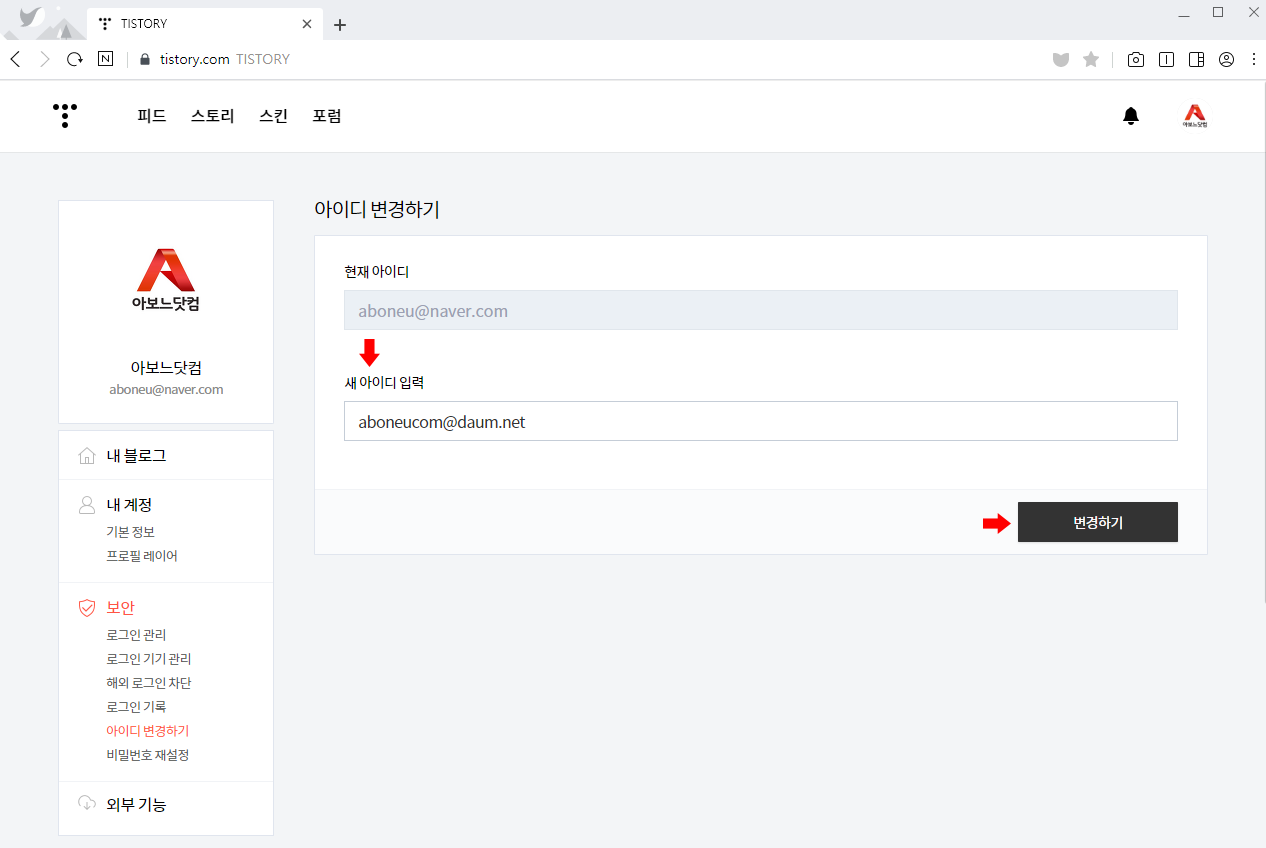Click the aboneu@naver.com text under profile
This screenshot has height=848, width=1266.
click(x=166, y=389)
